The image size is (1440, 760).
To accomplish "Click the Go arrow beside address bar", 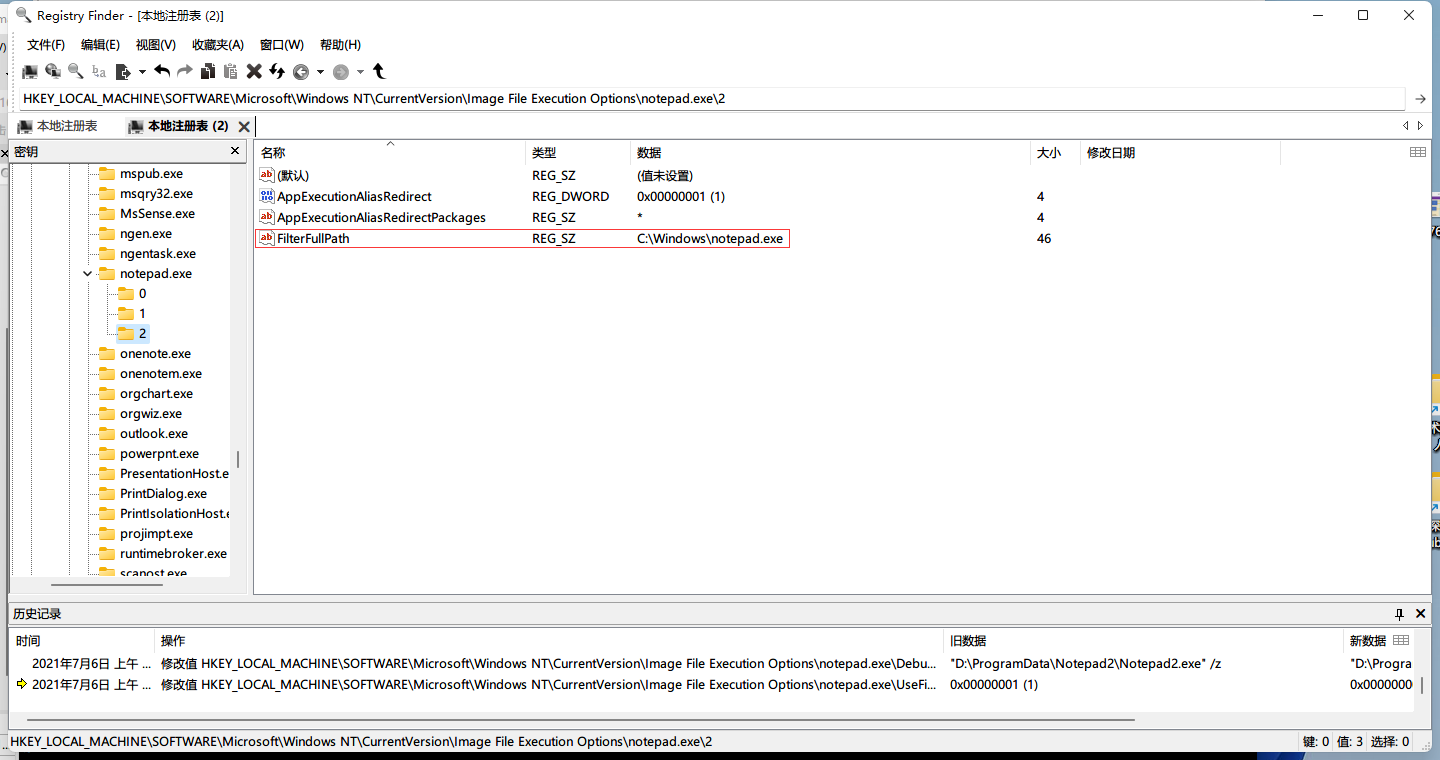I will pyautogui.click(x=1420, y=99).
